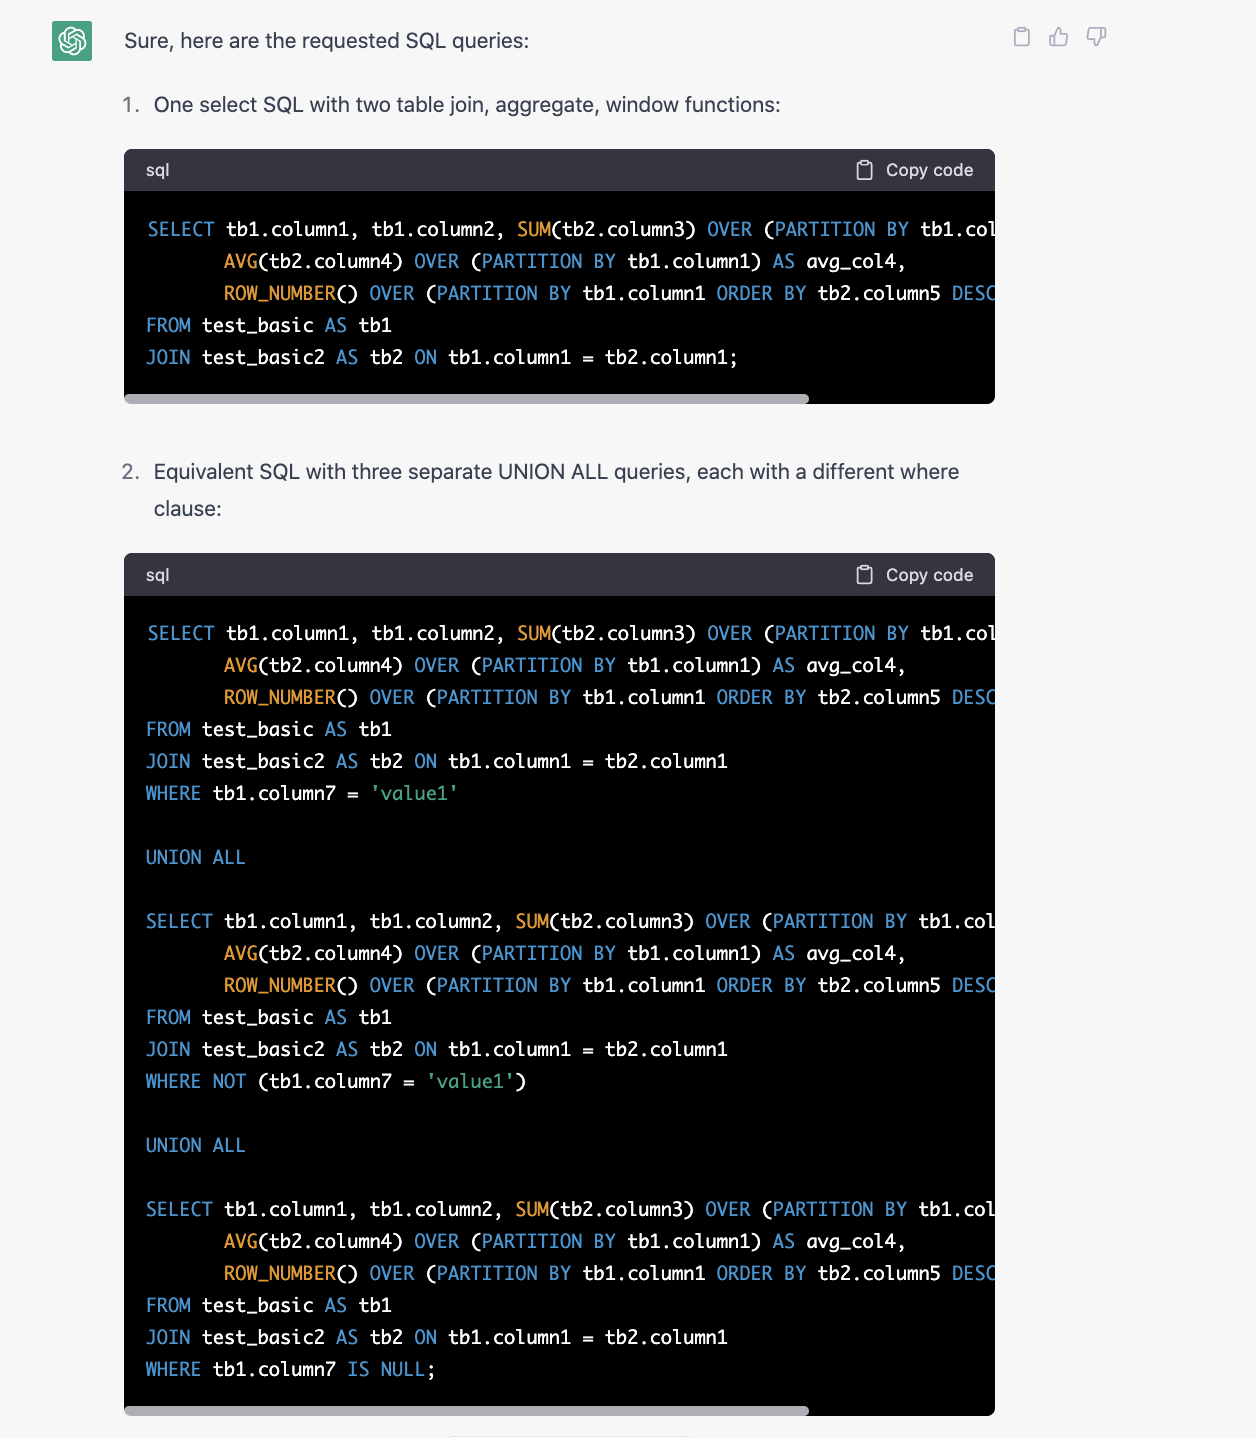This screenshot has height=1438, width=1256.
Task: Click the first code block's horizontal scrollbar
Action: coord(466,399)
